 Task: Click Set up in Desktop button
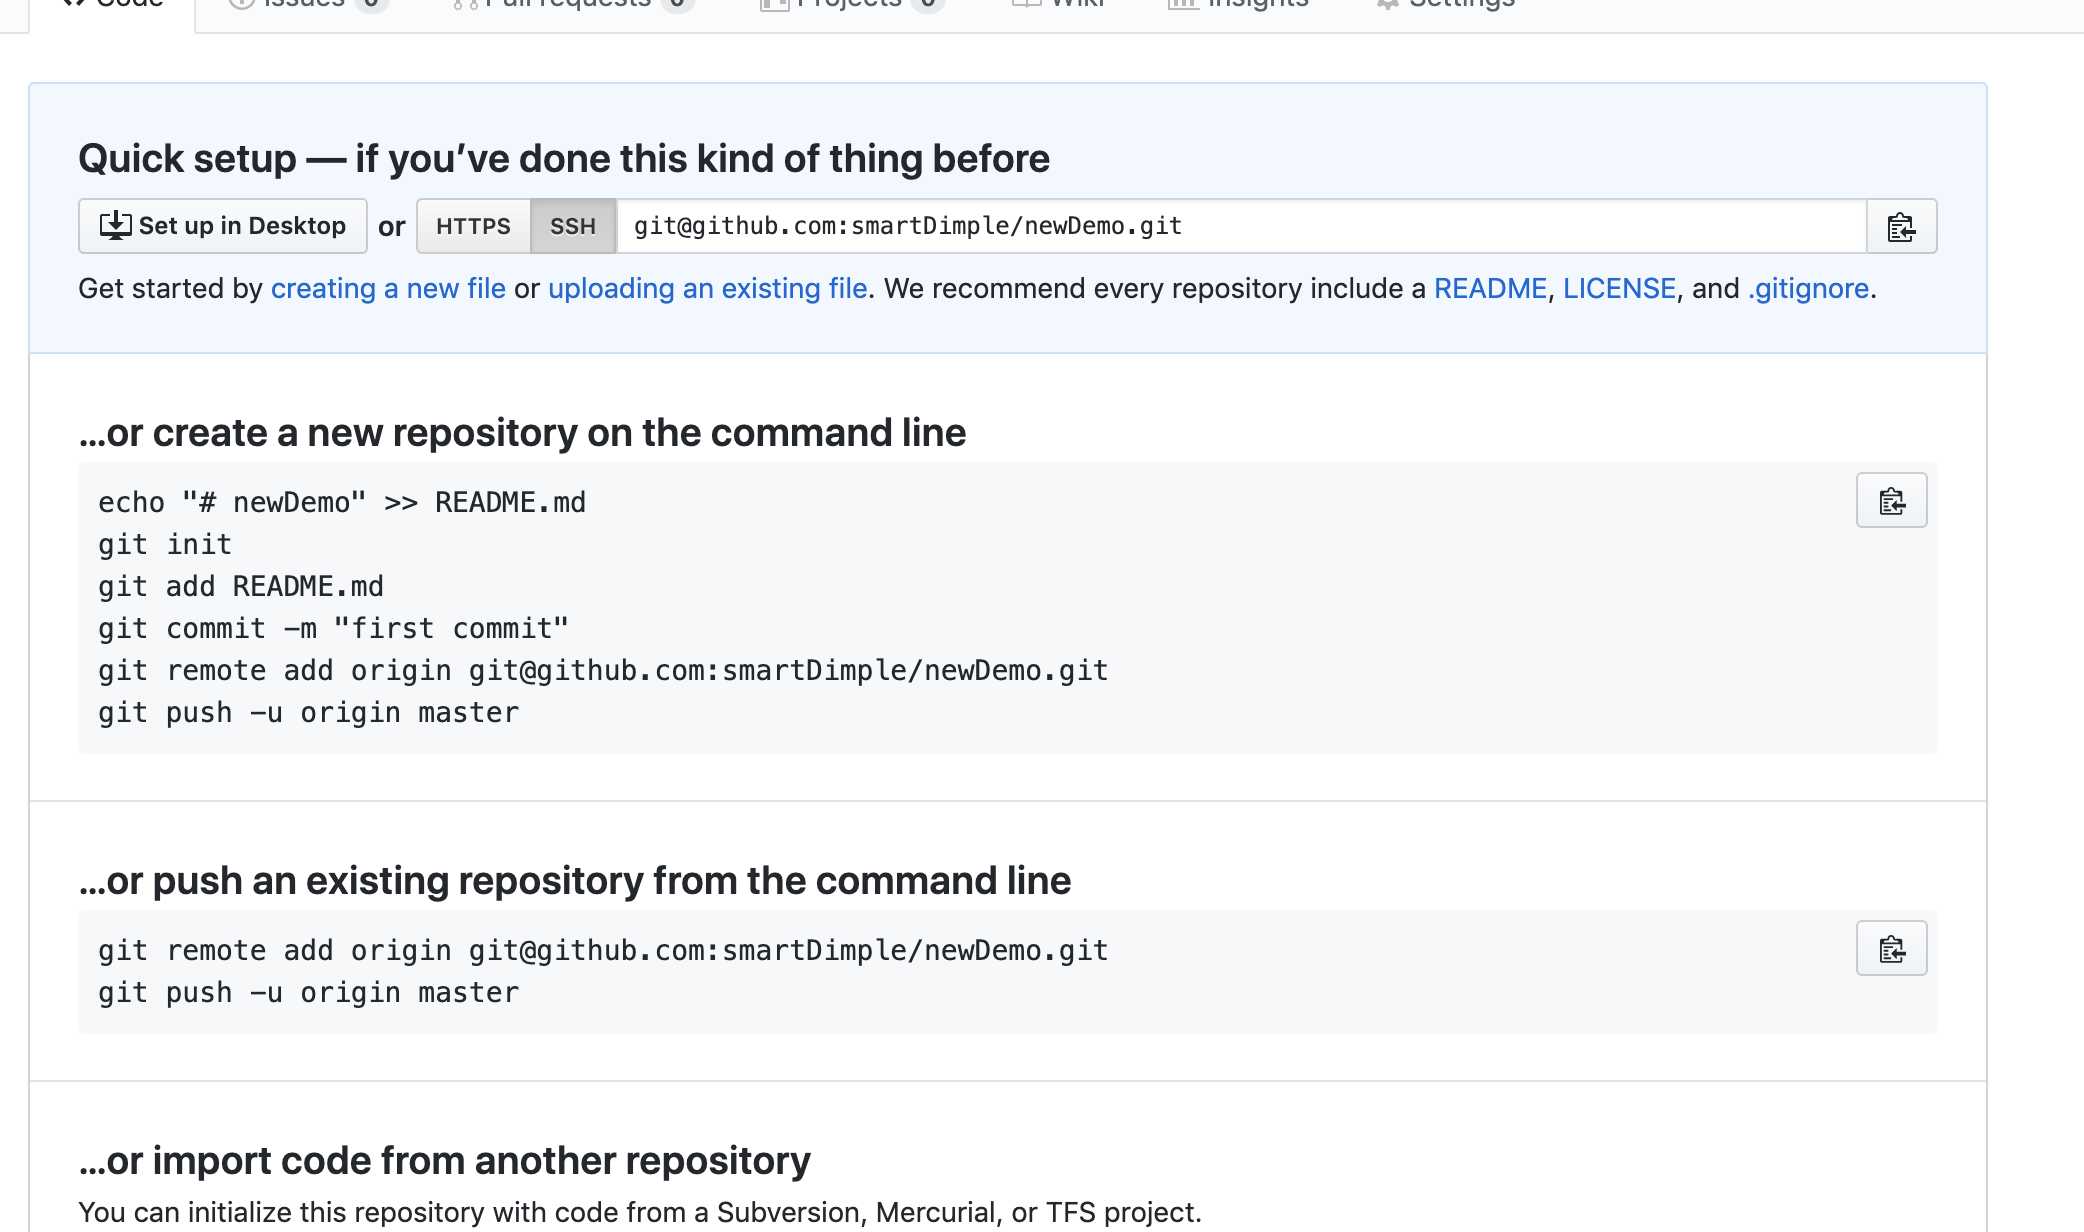223,226
